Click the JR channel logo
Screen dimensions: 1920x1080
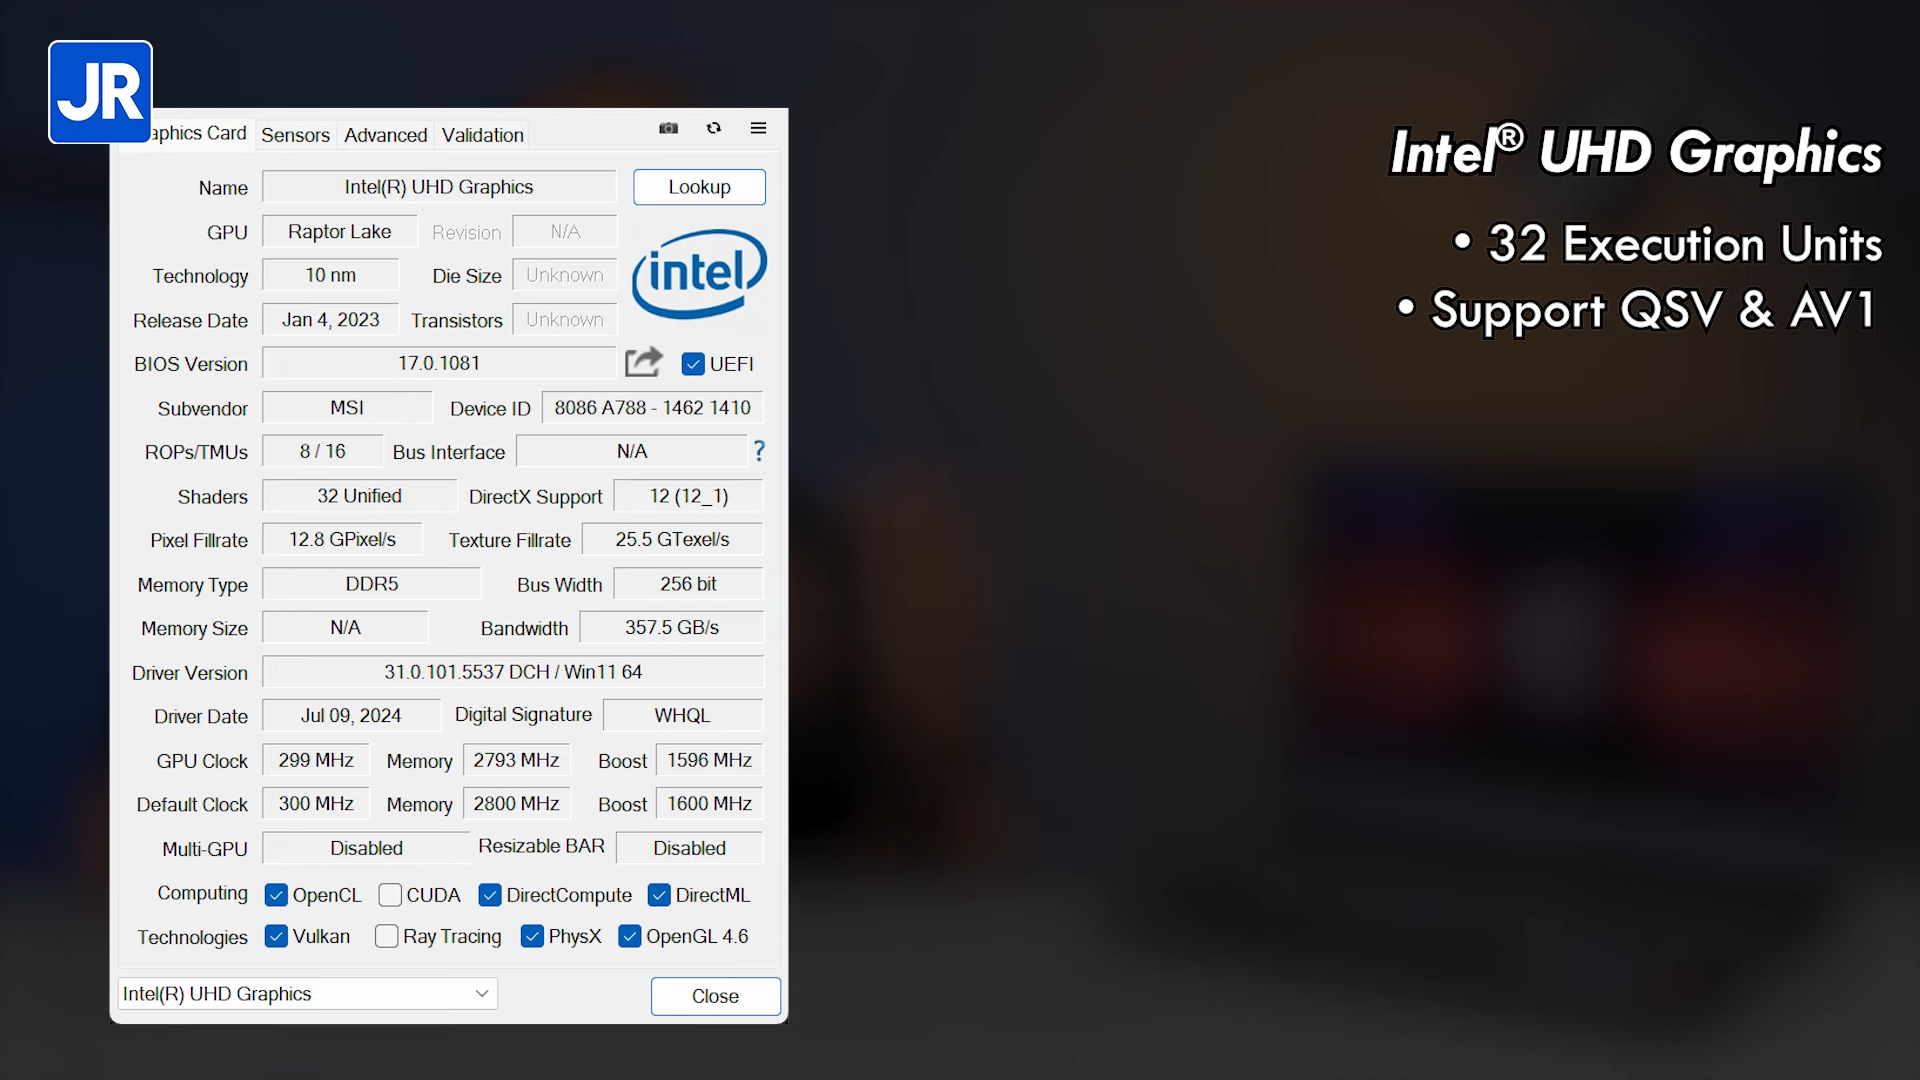point(100,92)
